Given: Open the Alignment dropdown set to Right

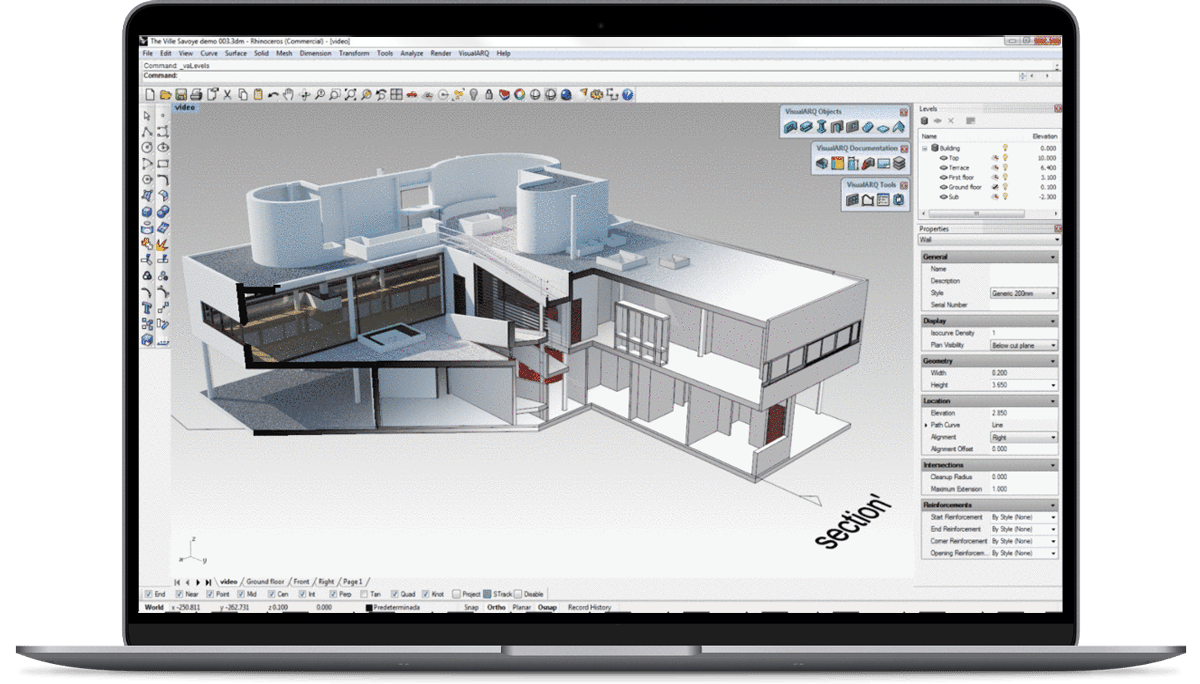Looking at the screenshot, I should coord(1024,437).
